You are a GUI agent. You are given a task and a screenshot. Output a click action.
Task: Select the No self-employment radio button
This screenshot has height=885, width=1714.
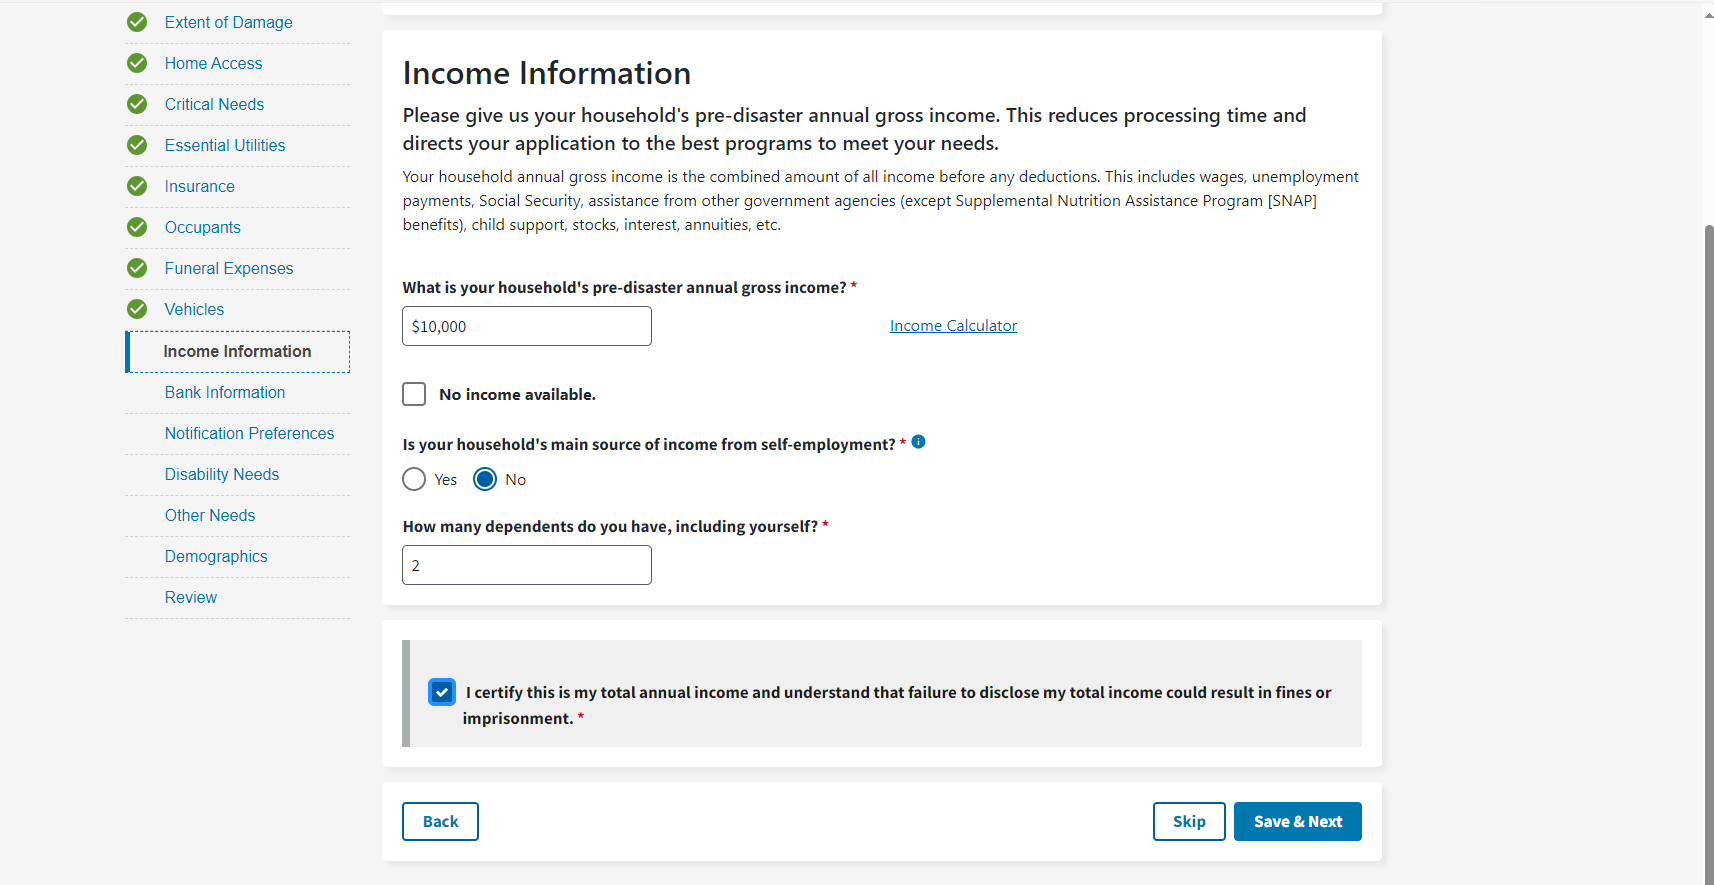[x=485, y=479]
